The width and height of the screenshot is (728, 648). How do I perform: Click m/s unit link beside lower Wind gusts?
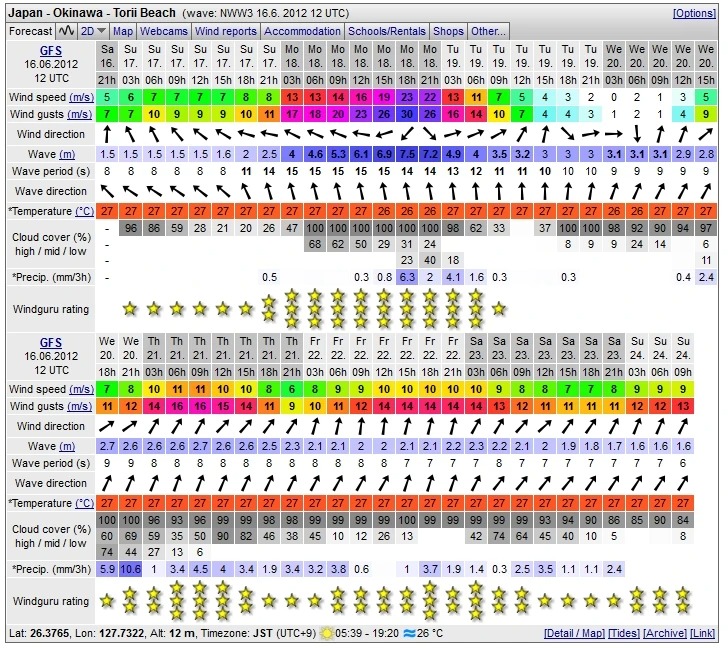79,406
